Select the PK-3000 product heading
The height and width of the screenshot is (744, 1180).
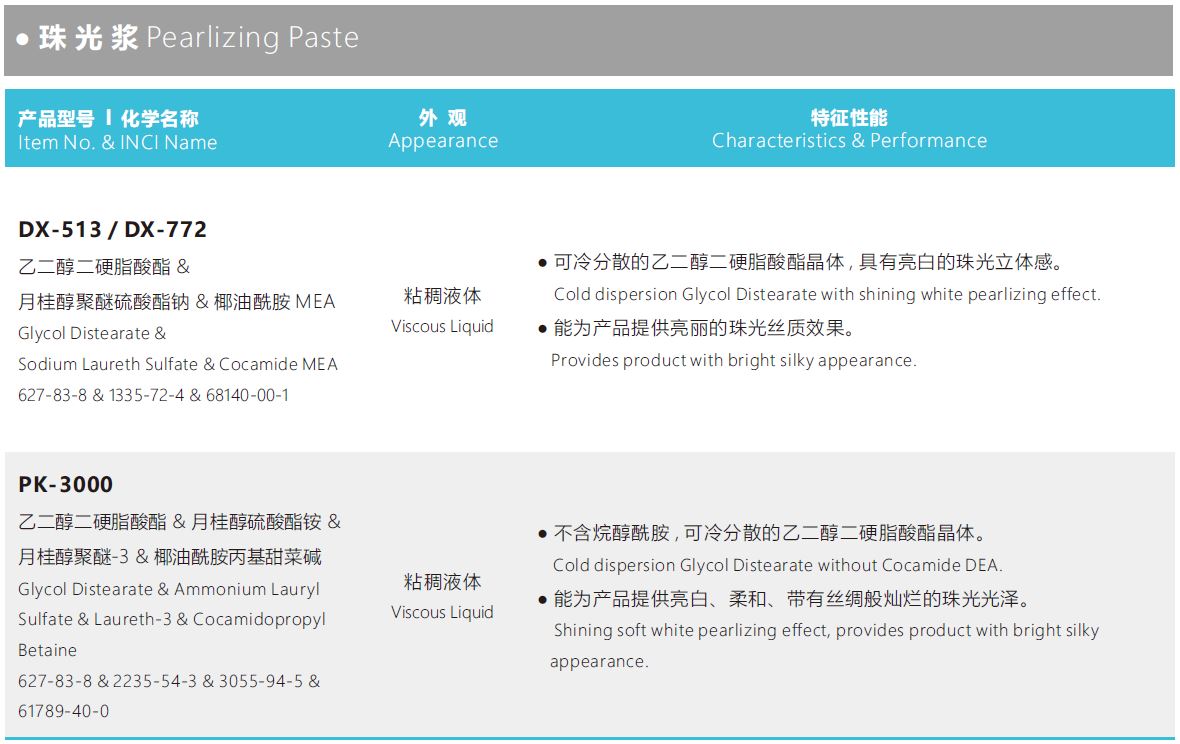(66, 484)
